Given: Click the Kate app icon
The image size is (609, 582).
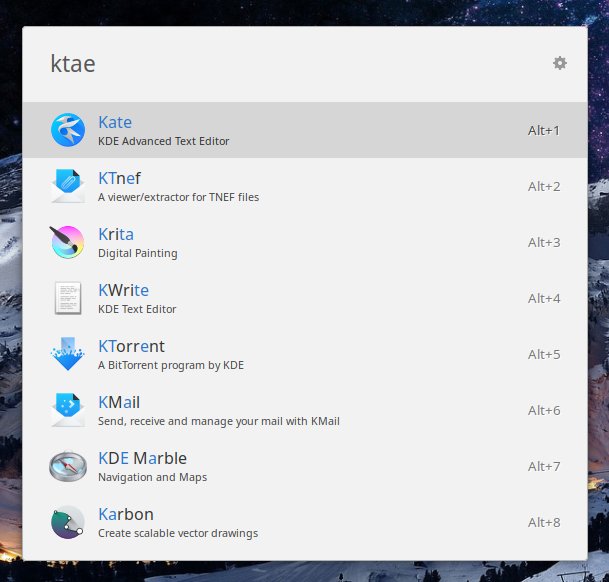Looking at the screenshot, I should [x=68, y=130].
